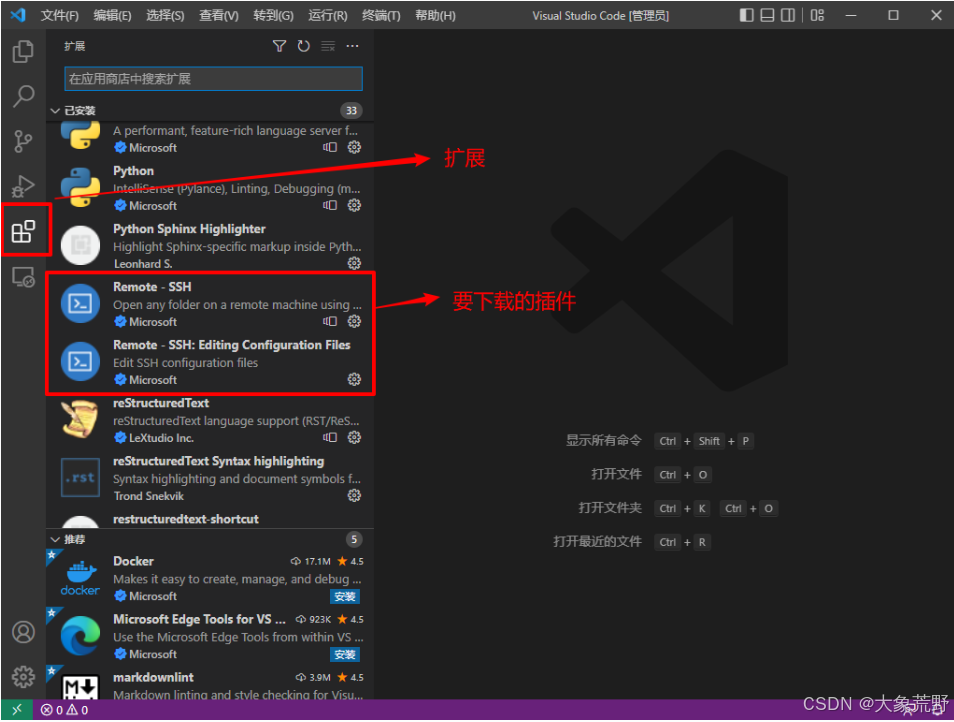Open gear for Remote - SSH: Editing Configuration Files
Viewport: 954px width, 722px height.
pos(354,380)
